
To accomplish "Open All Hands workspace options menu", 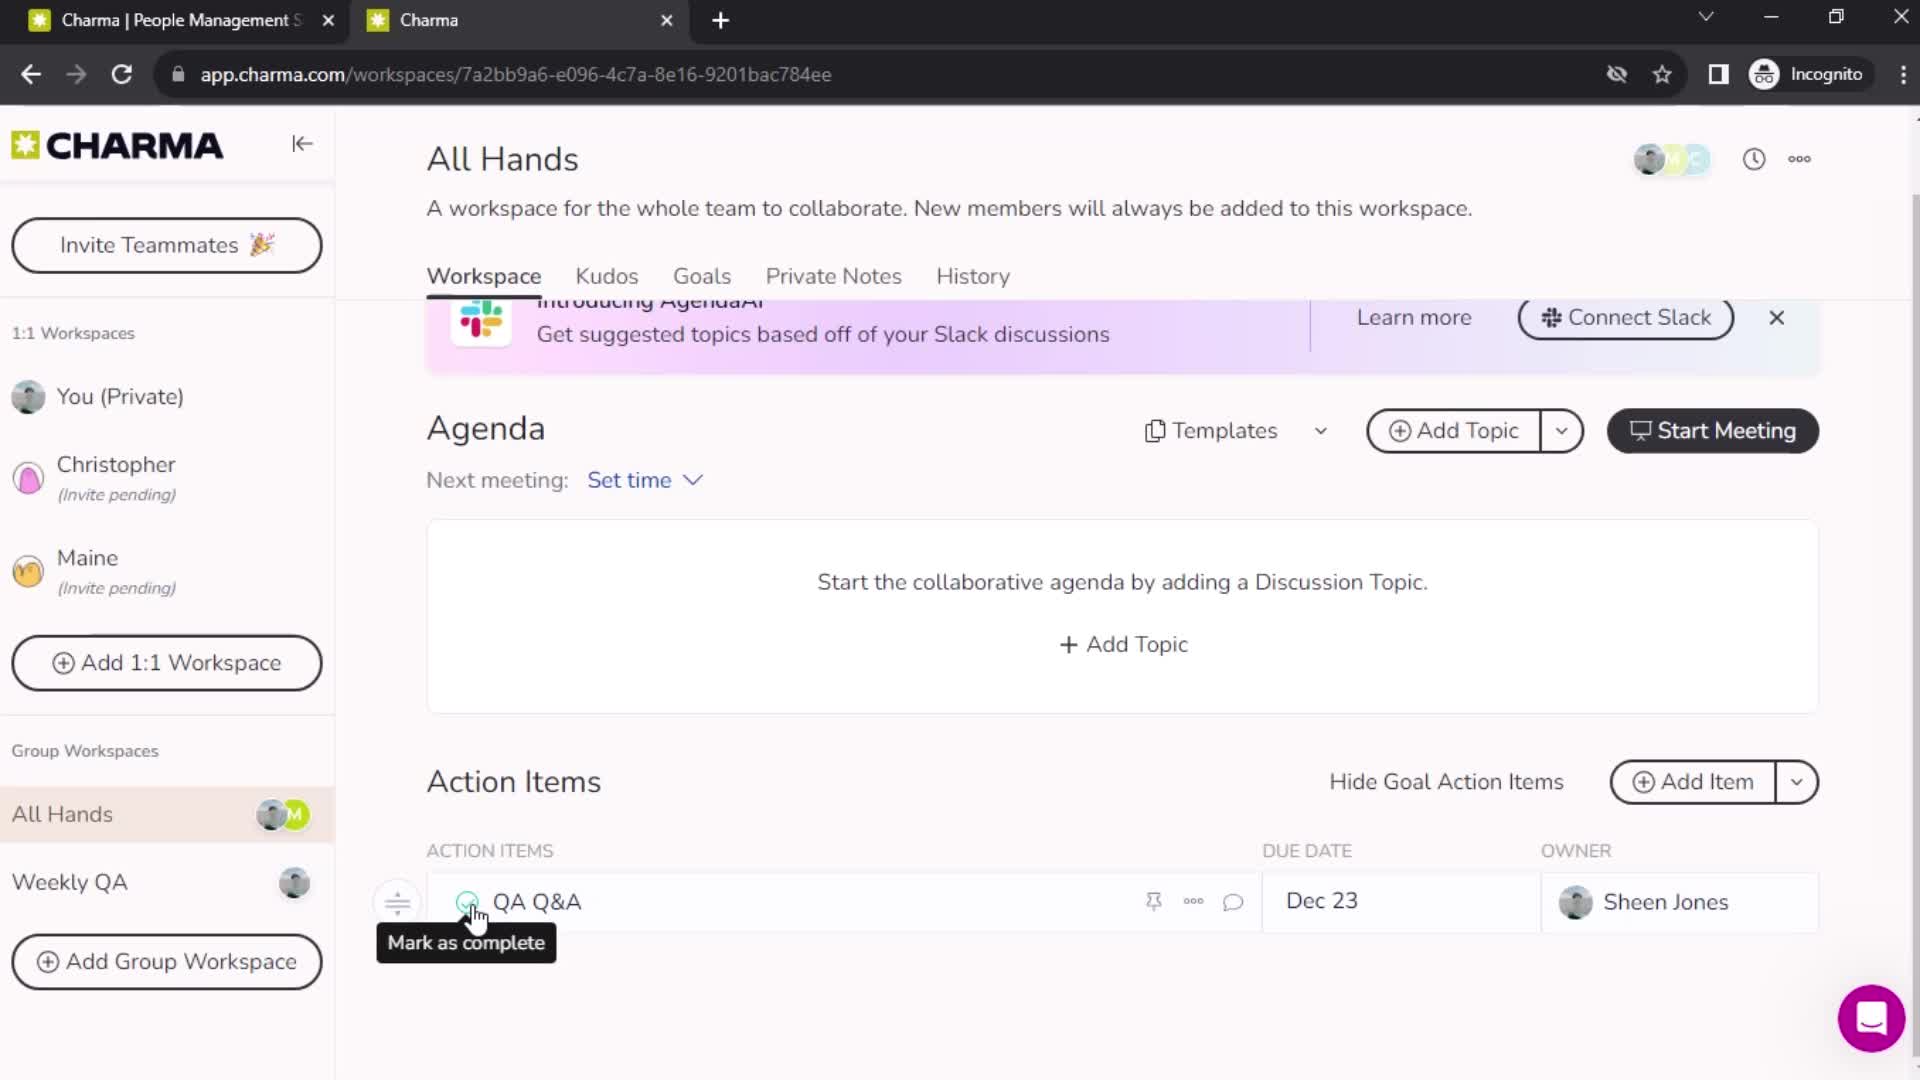I will click(1799, 159).
